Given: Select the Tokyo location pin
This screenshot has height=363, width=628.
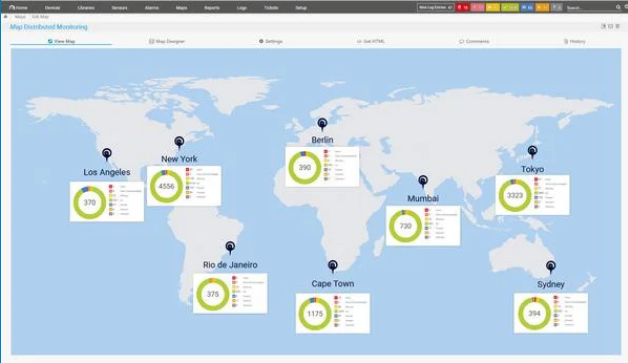Looking at the screenshot, I should click(x=532, y=152).
